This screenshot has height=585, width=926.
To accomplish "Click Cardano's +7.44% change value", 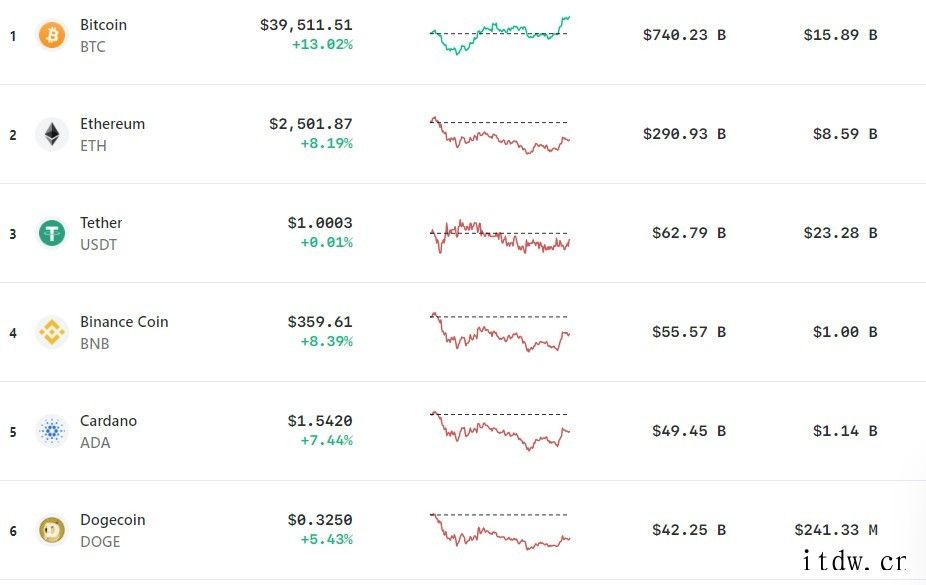I will point(327,440).
